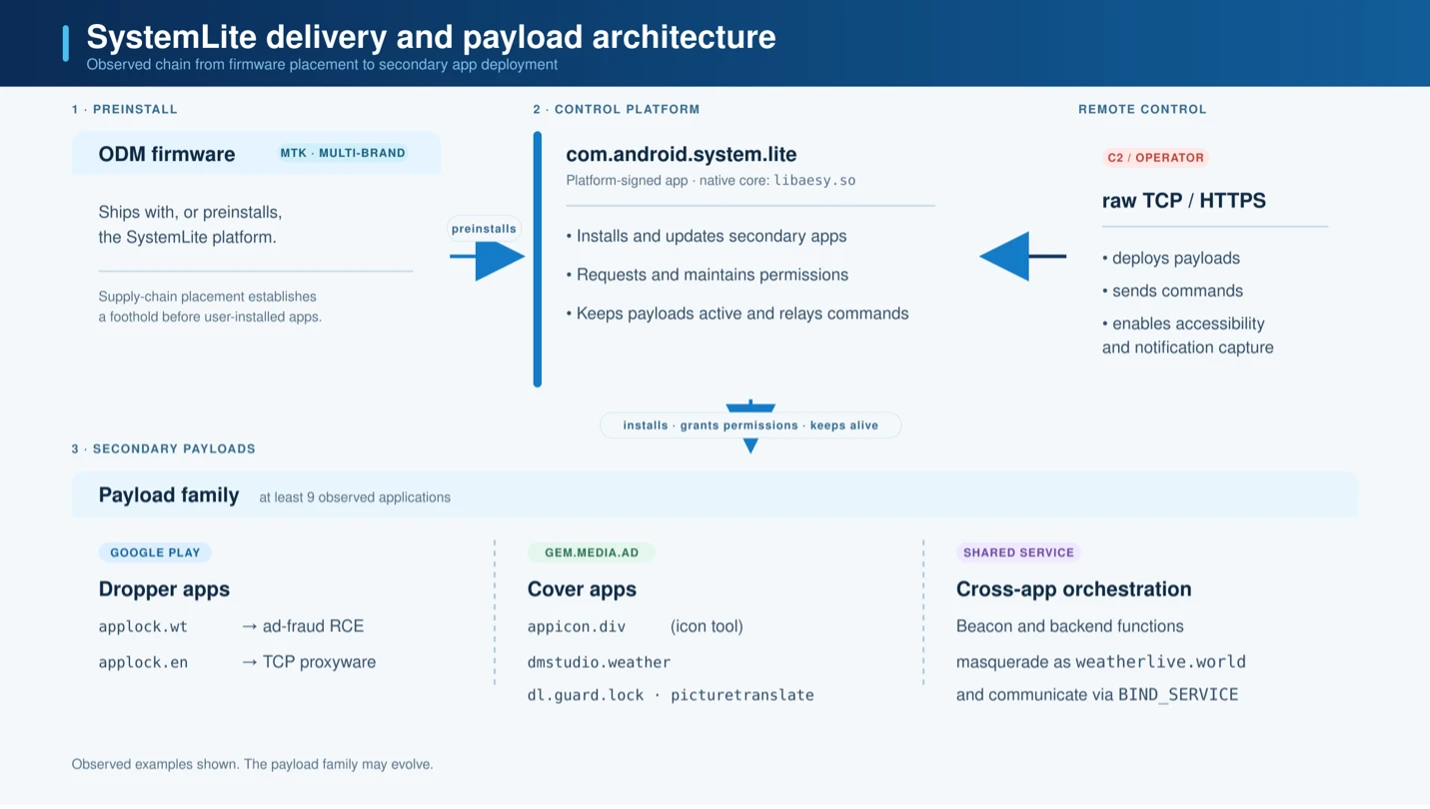
Task: Select the "3 · SECONDARY PAYLOADS" section label
Action: click(x=163, y=449)
